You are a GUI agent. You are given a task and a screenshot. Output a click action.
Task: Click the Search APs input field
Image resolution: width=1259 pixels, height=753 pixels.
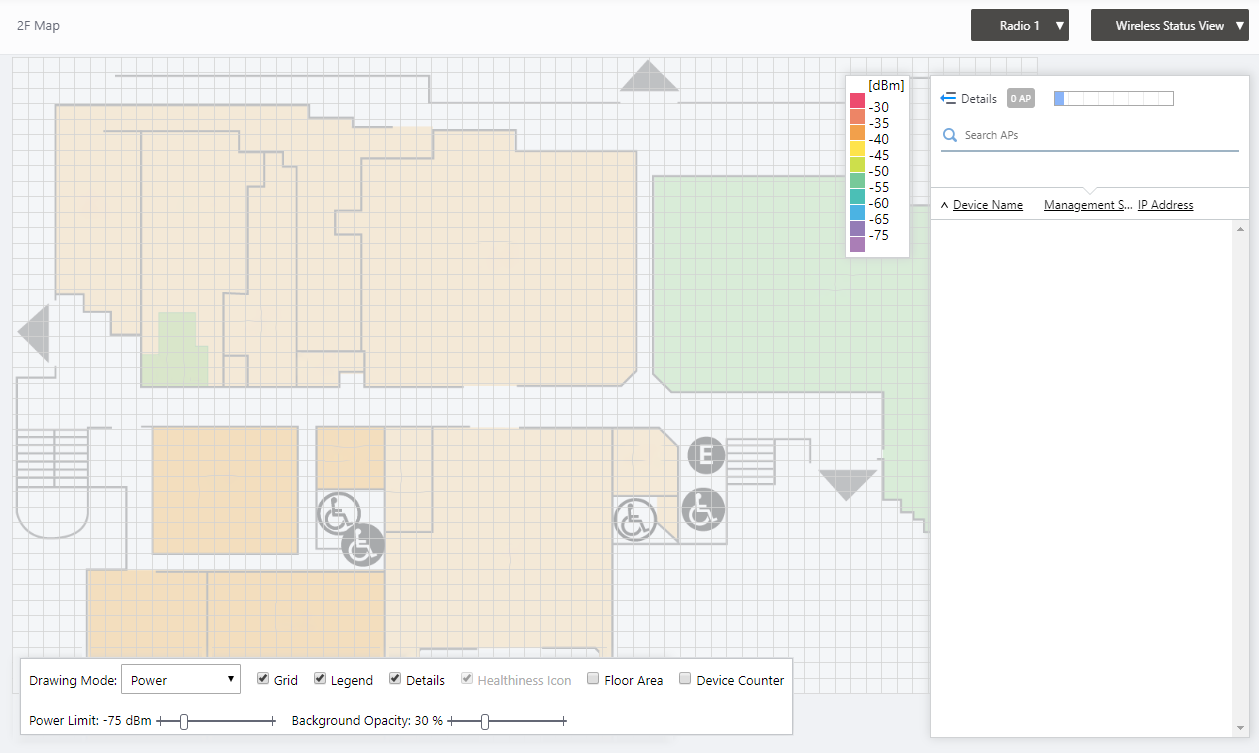pos(1095,135)
